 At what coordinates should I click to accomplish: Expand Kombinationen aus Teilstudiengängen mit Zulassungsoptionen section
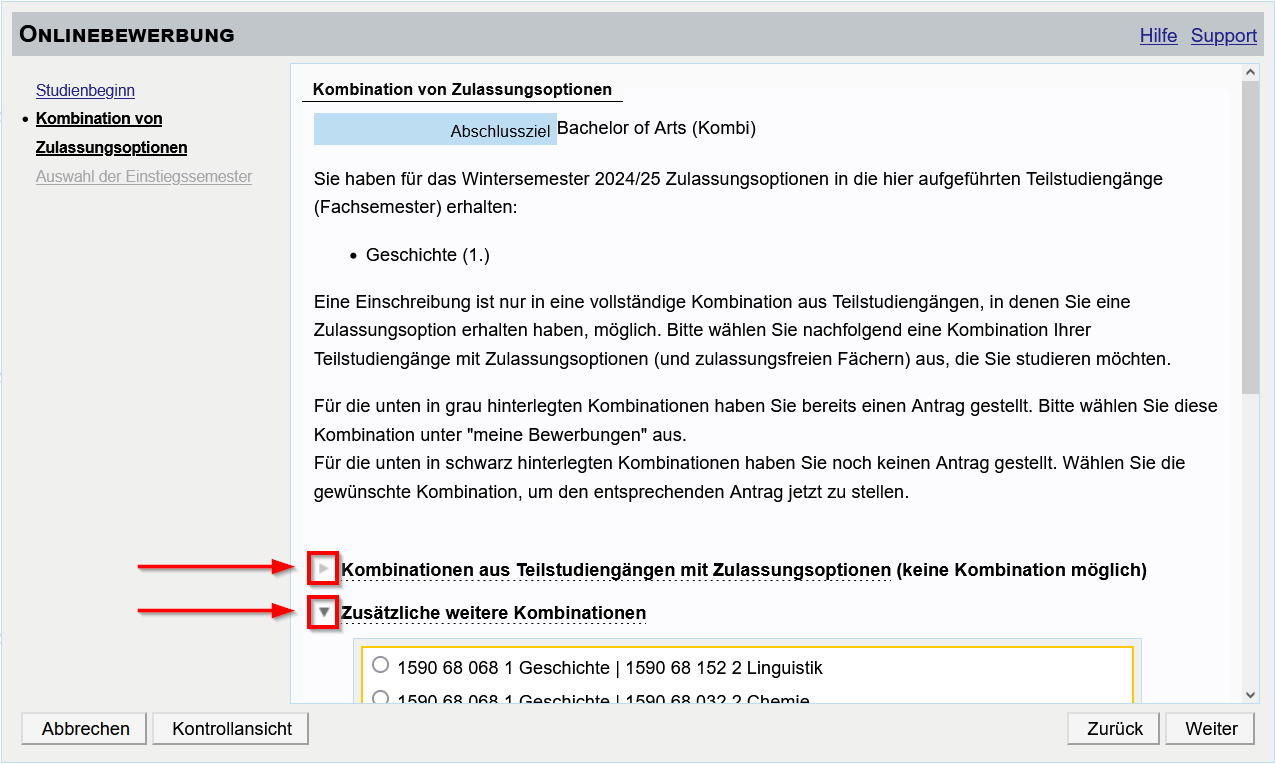pos(323,569)
